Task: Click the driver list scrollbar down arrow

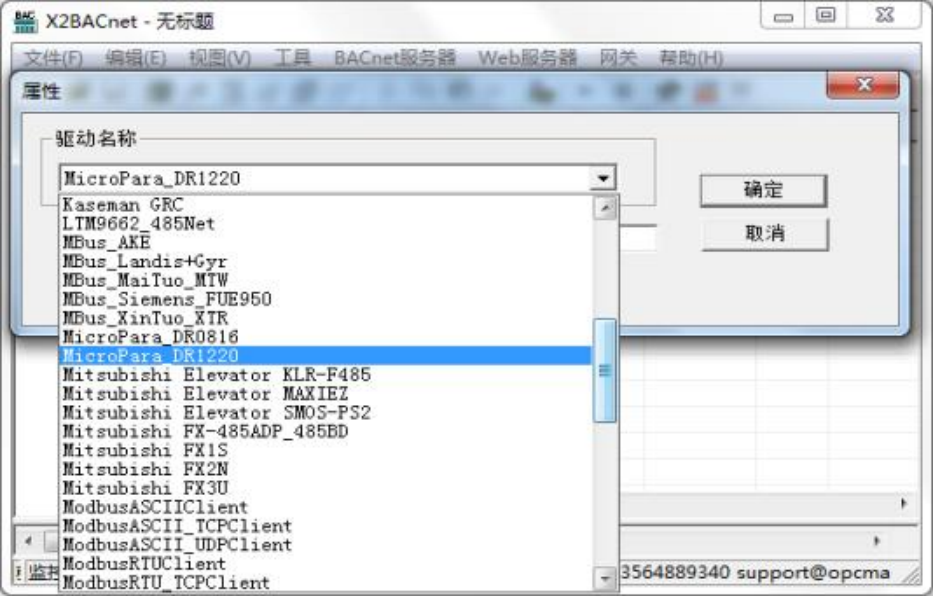Action: [605, 578]
